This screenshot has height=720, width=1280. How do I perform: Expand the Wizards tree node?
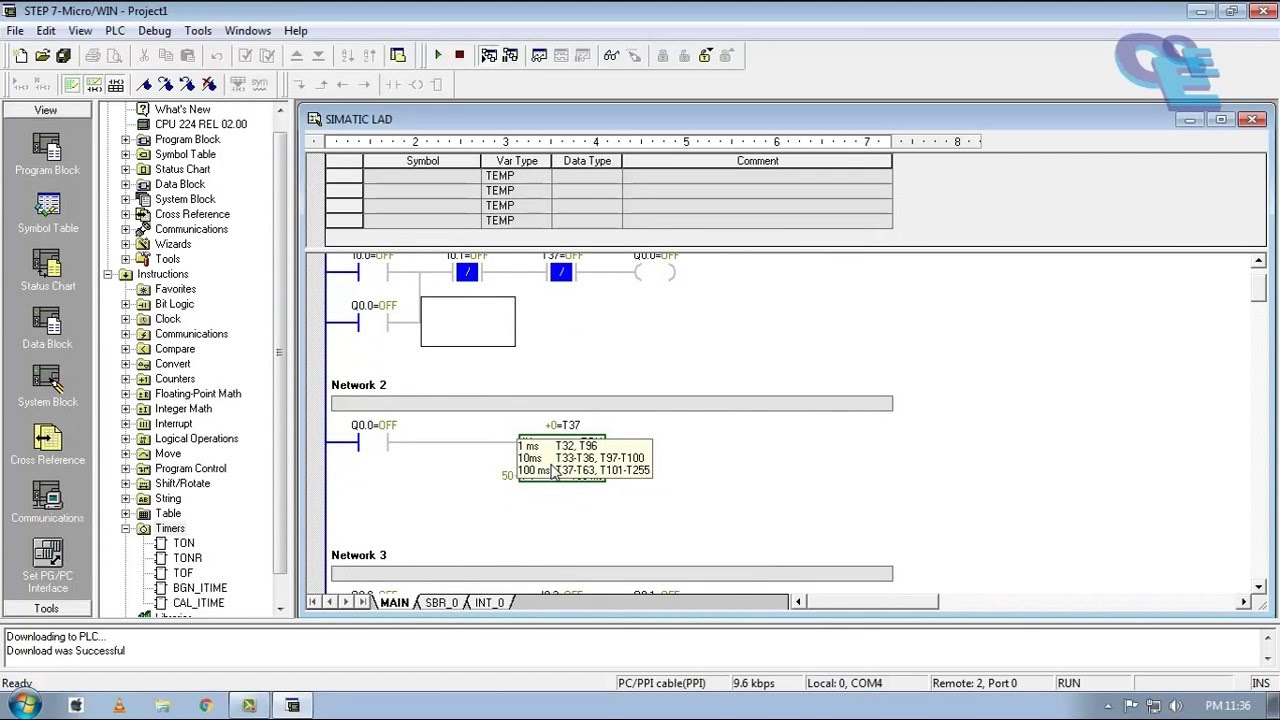[126, 244]
